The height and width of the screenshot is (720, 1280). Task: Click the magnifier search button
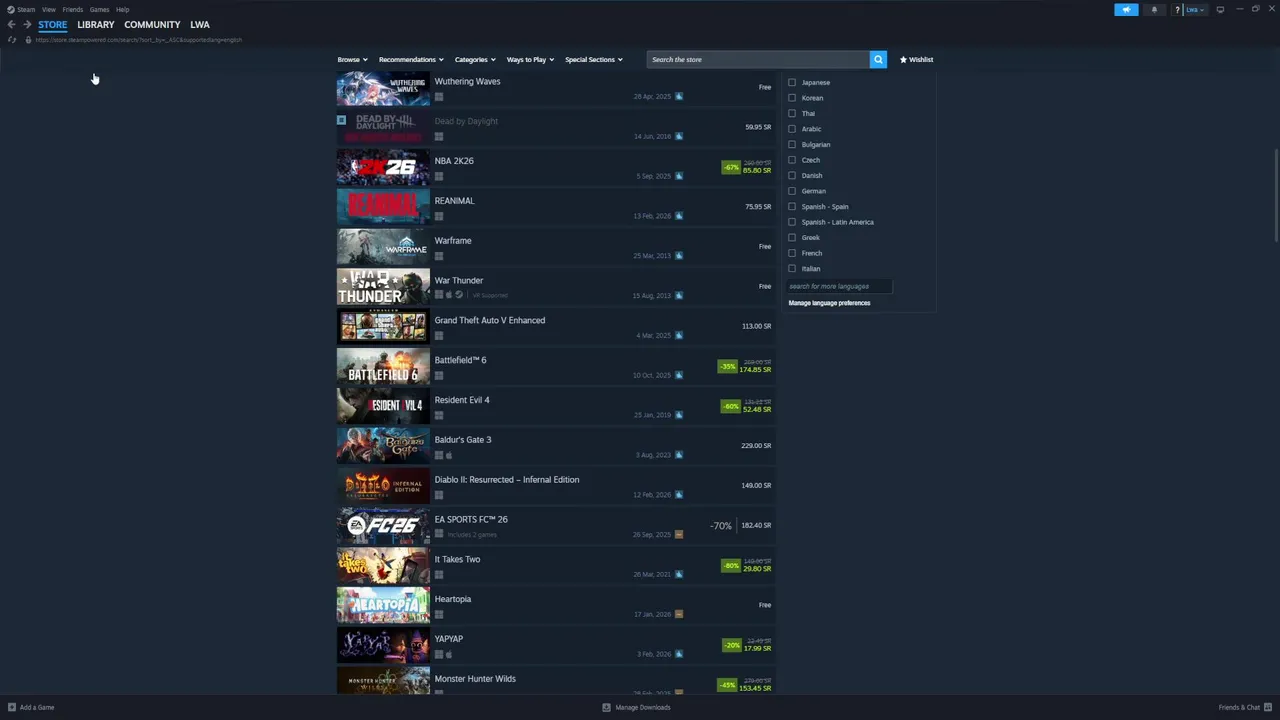click(x=878, y=59)
